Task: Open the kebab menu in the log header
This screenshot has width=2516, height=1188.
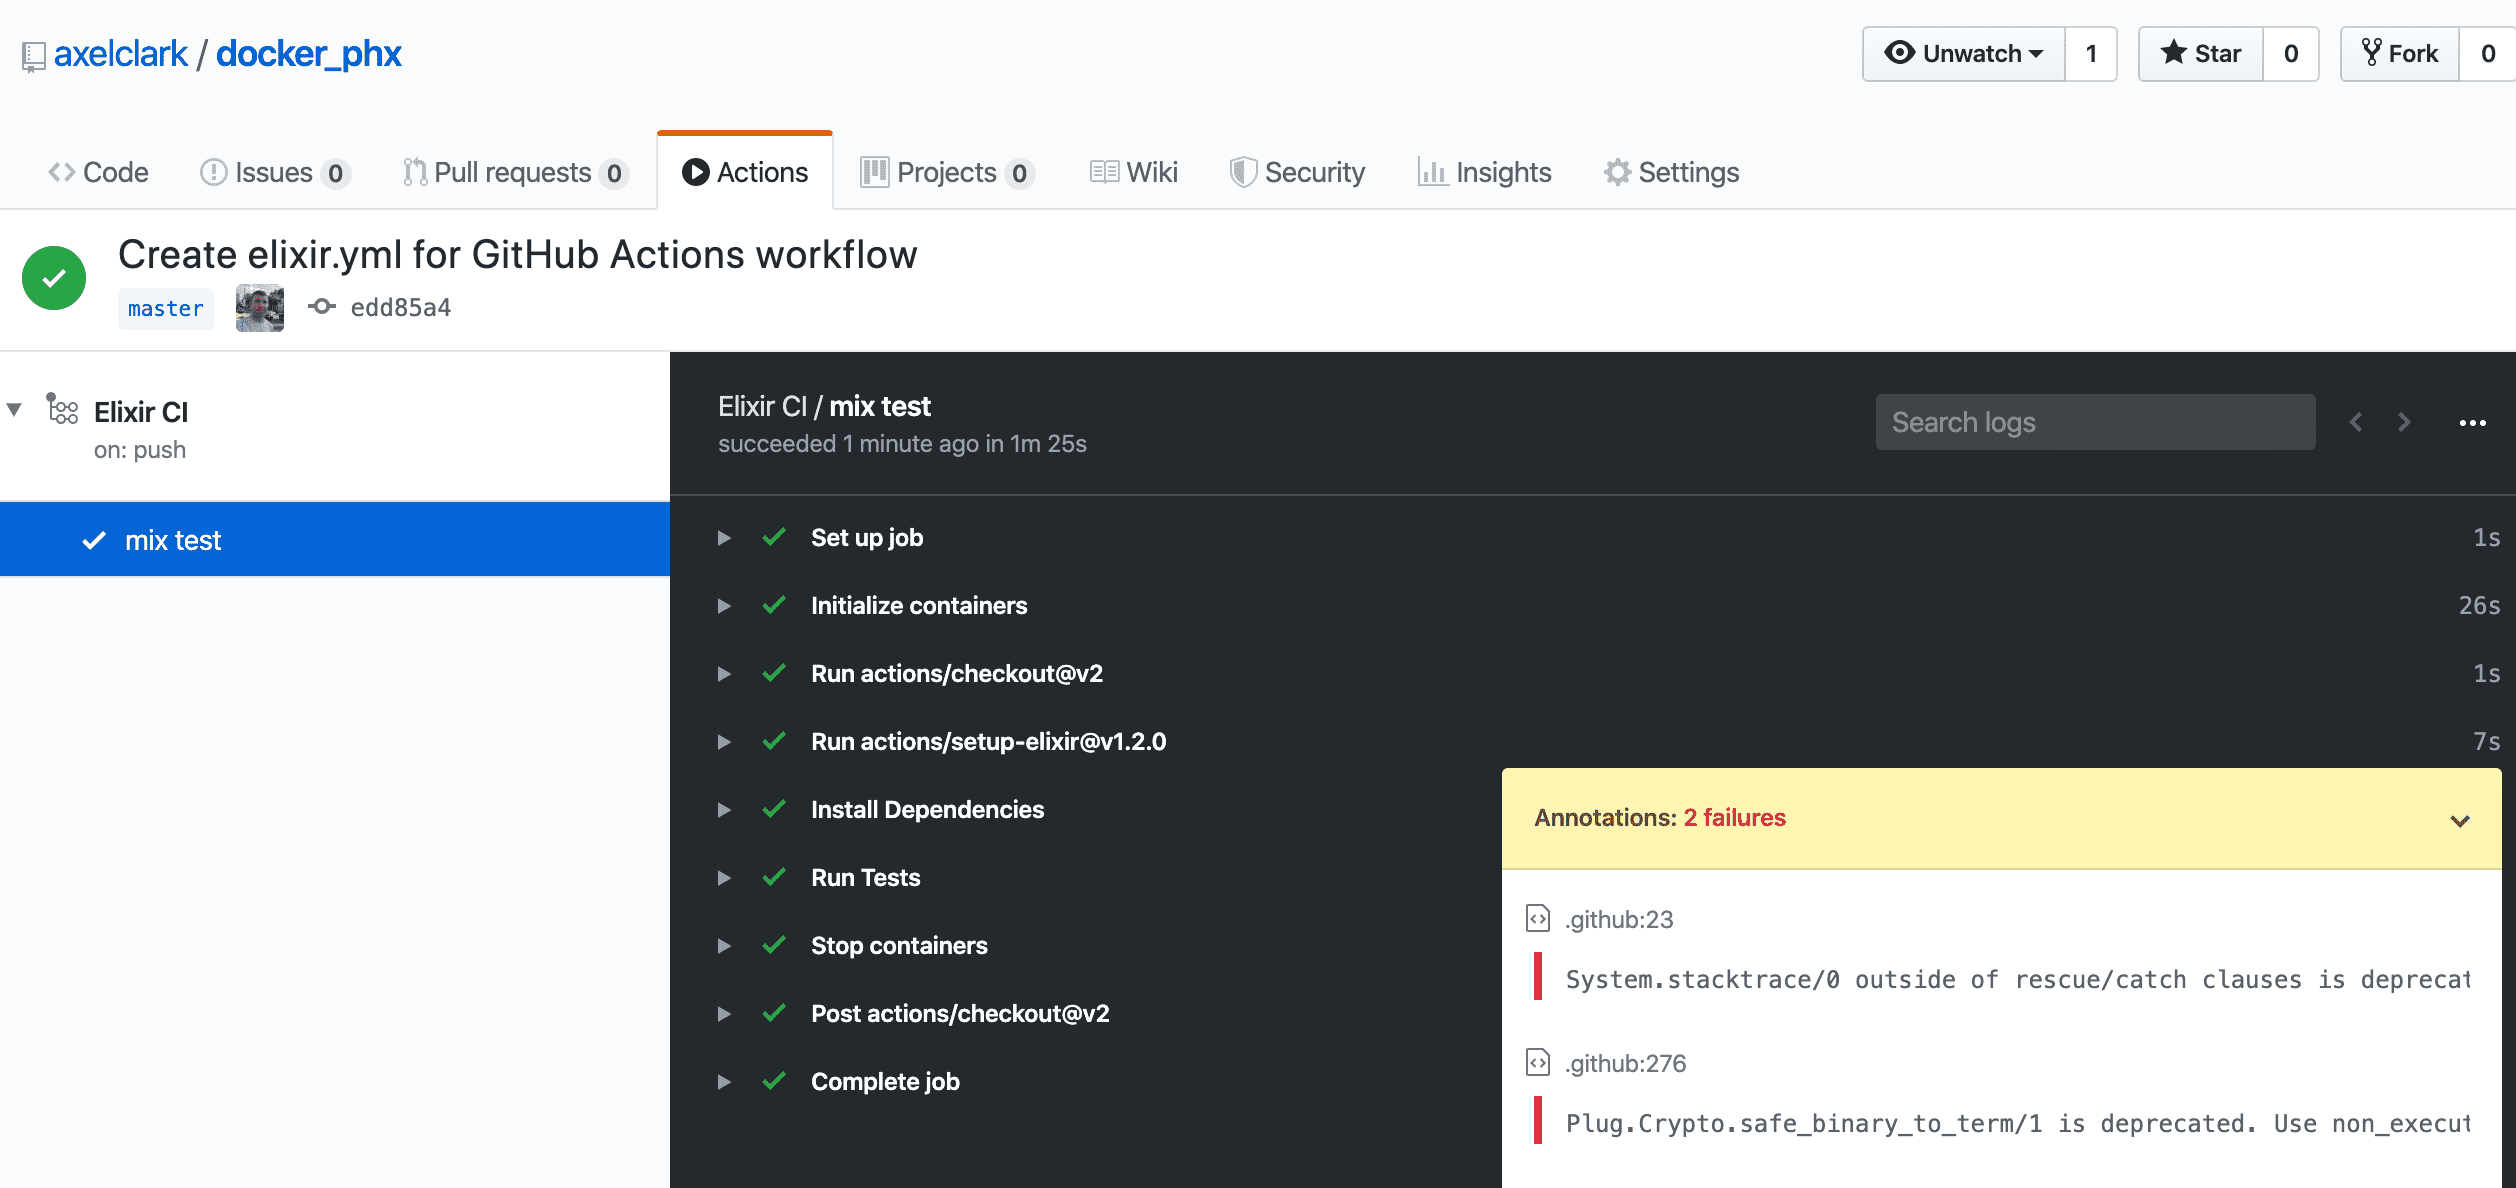Action: click(2473, 422)
